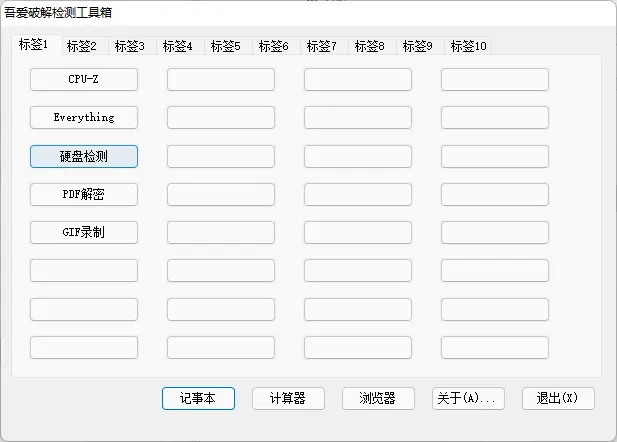This screenshot has width=617, height=442.
Task: Launch the CPU-Z tool button
Action: pos(84,79)
